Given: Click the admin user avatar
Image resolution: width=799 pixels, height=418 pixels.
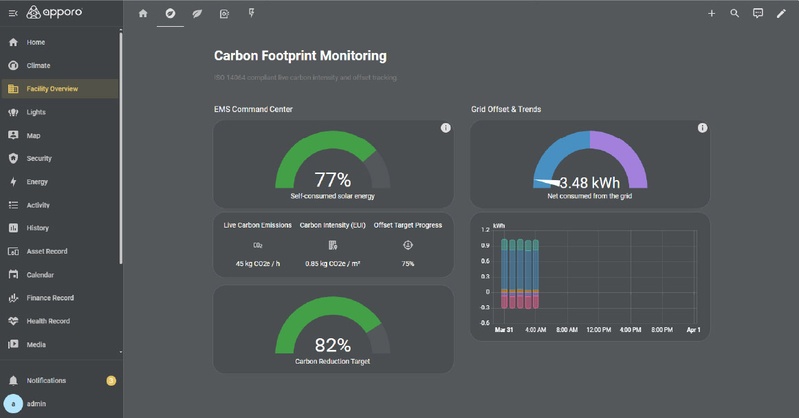Looking at the screenshot, I should (13, 404).
